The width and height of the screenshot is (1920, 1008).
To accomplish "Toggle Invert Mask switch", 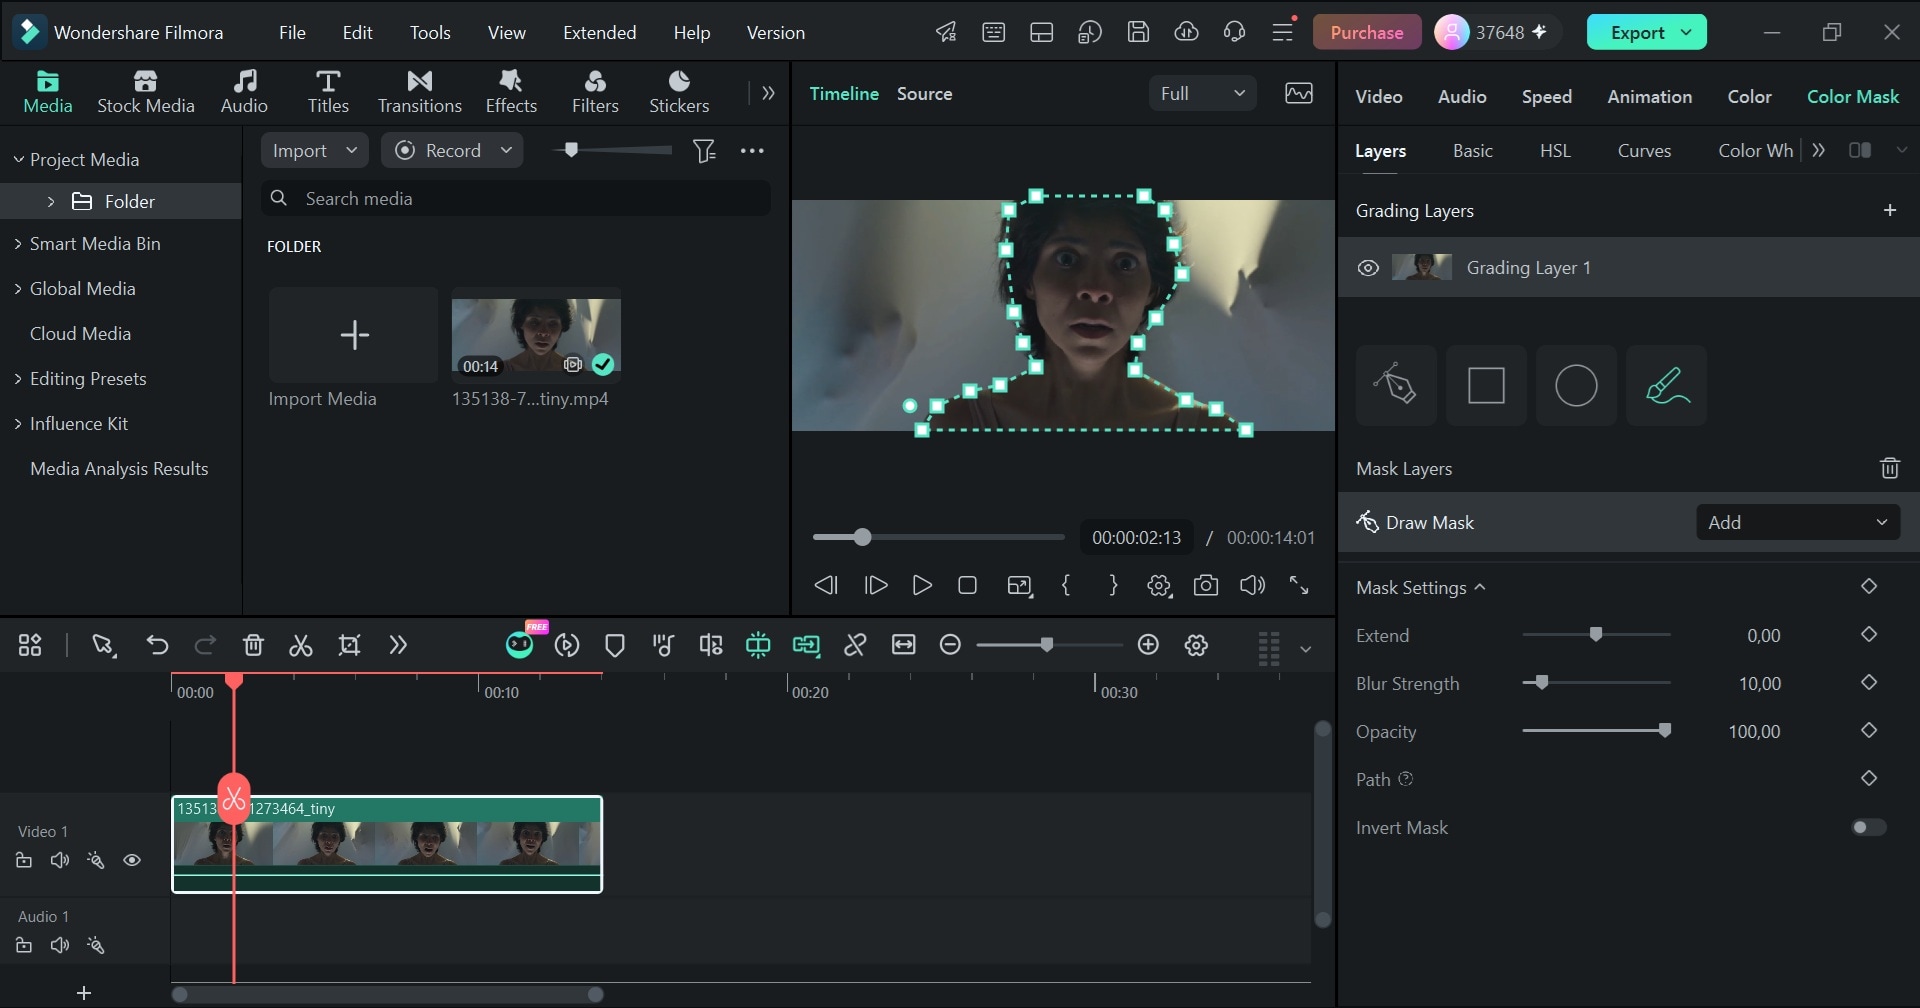I will tap(1869, 828).
